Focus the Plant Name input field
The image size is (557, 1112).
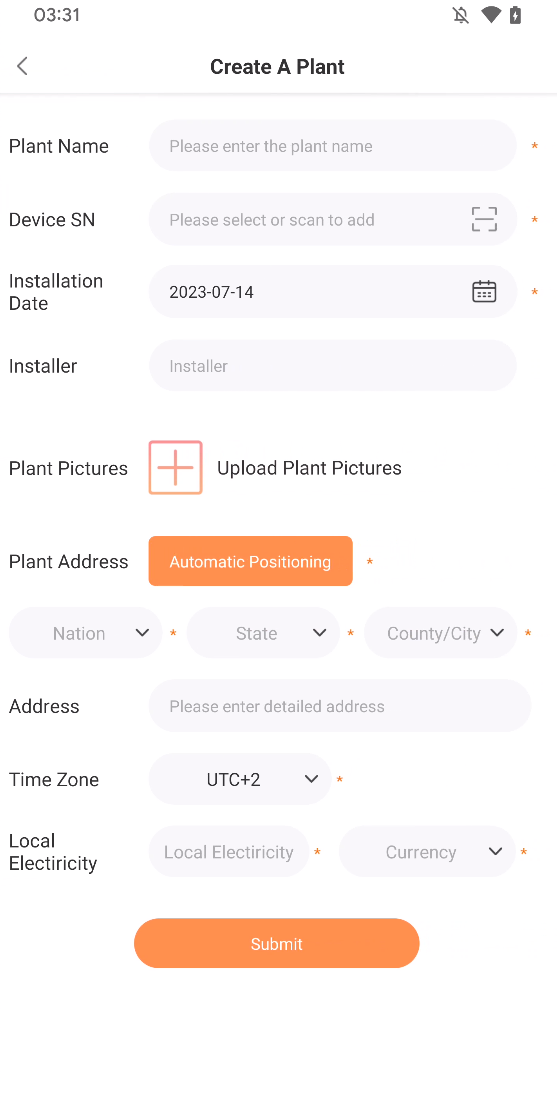click(x=332, y=146)
